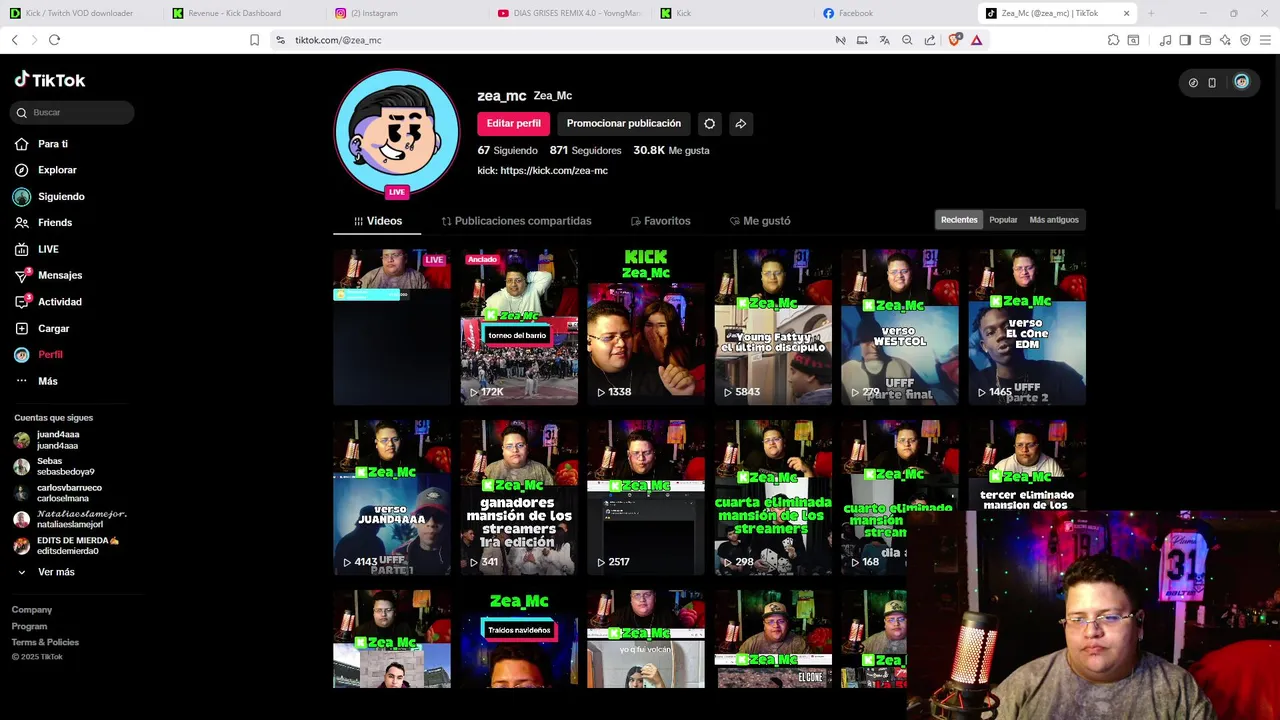Switch to the Publicaciones compartidas tab
This screenshot has height=720, width=1280.
click(517, 221)
